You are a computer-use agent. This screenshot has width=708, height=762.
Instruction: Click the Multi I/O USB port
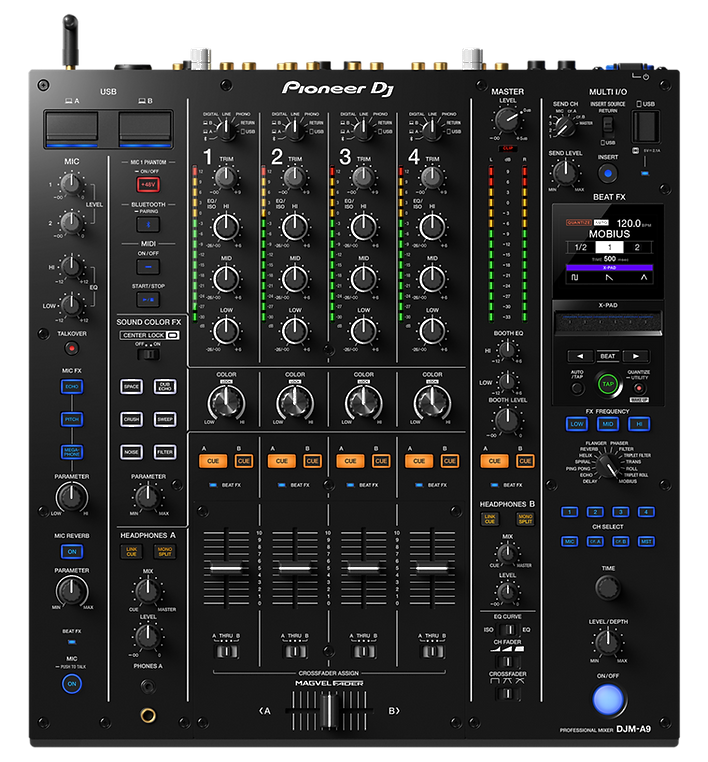(645, 125)
